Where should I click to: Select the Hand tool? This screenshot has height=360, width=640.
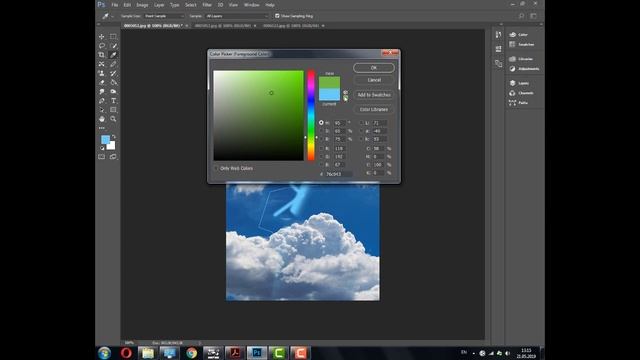tap(102, 119)
